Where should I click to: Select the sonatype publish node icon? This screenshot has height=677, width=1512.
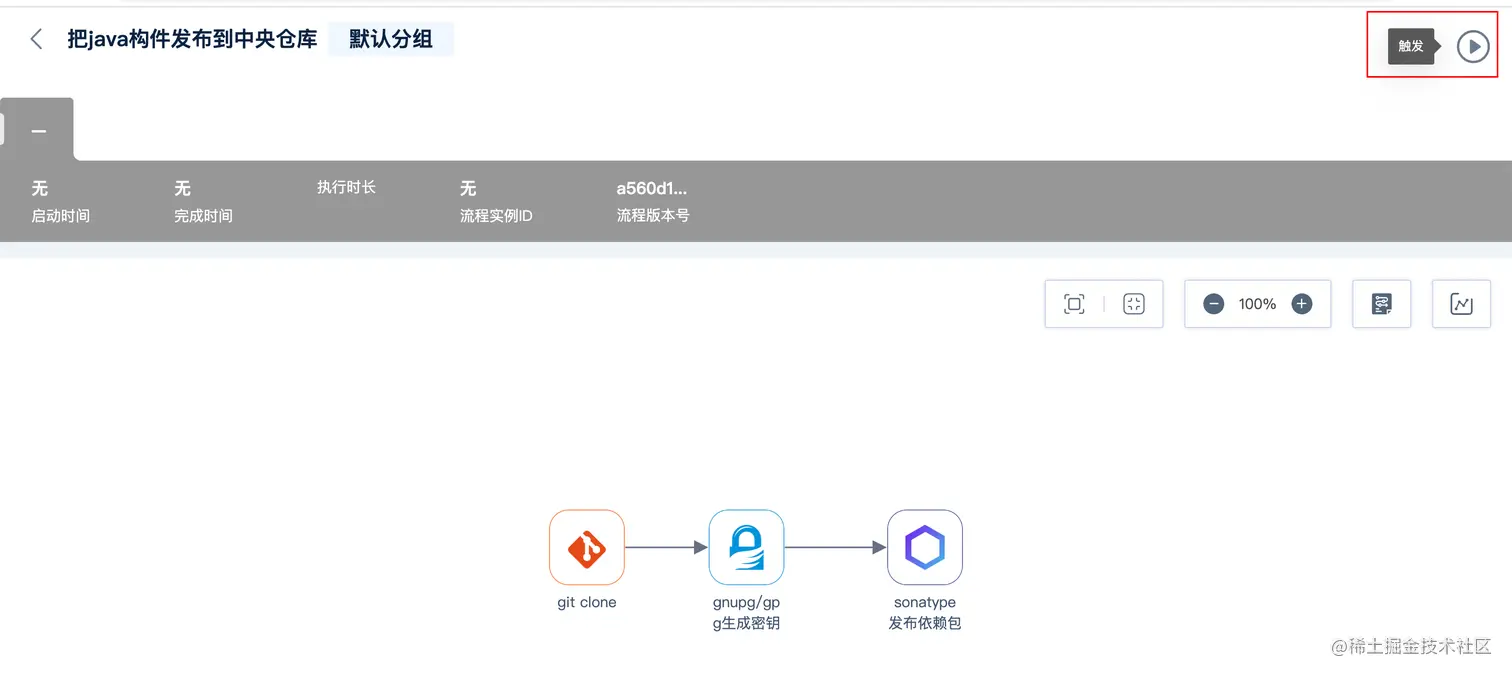(x=925, y=547)
